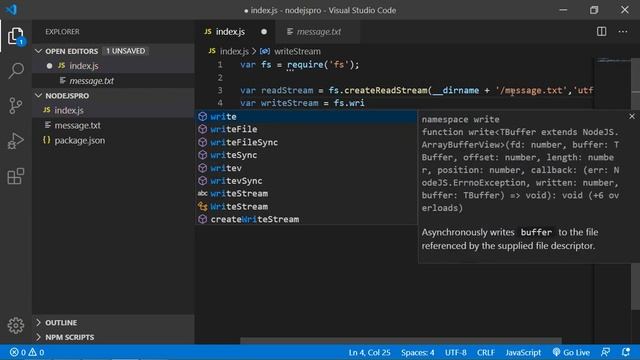Click the EXPLORER panel title
Image resolution: width=640 pixels, height=360 pixels.
click(x=62, y=31)
